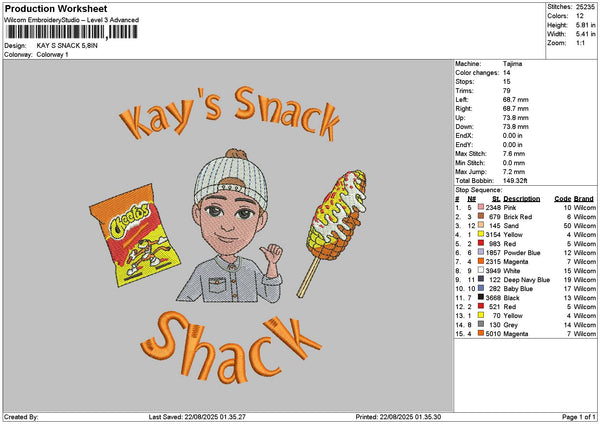The width and height of the screenshot is (600, 424).
Task: Click the "Page 1 of 1" footer
Action: click(579, 417)
